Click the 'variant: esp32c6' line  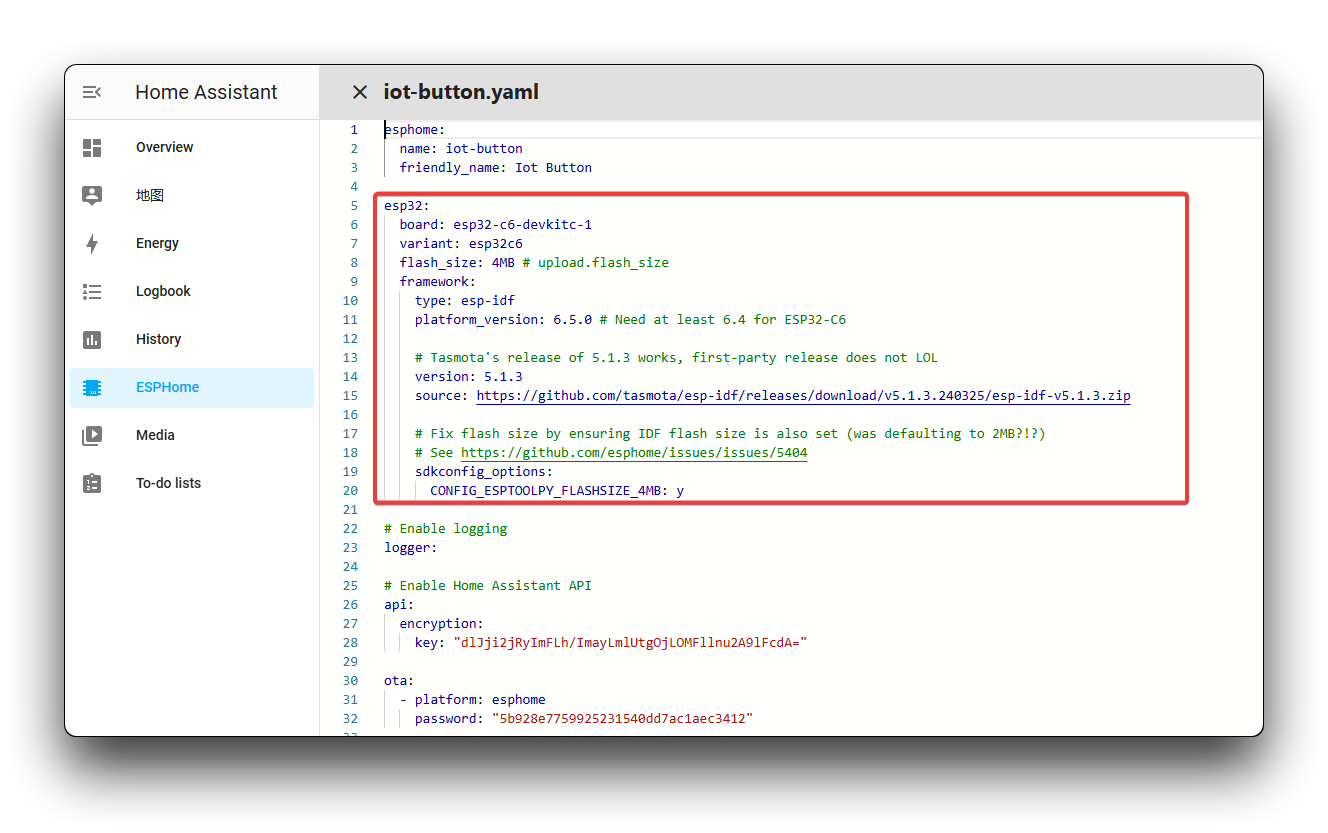pyautogui.click(x=461, y=243)
